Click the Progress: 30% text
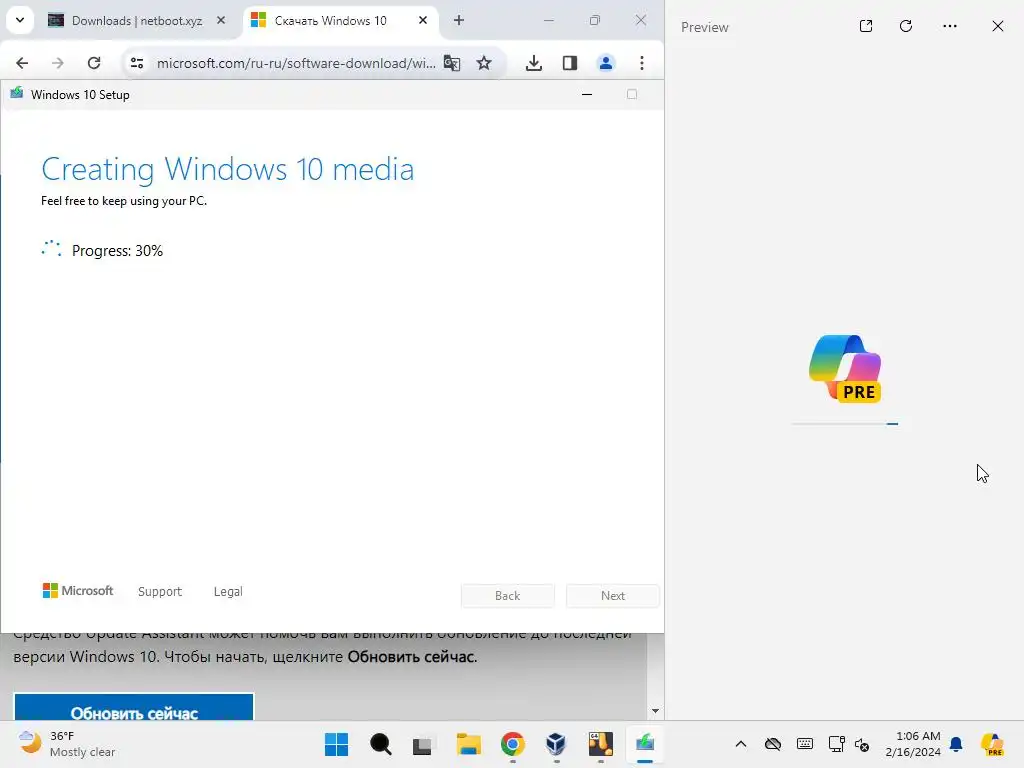 [x=118, y=251]
